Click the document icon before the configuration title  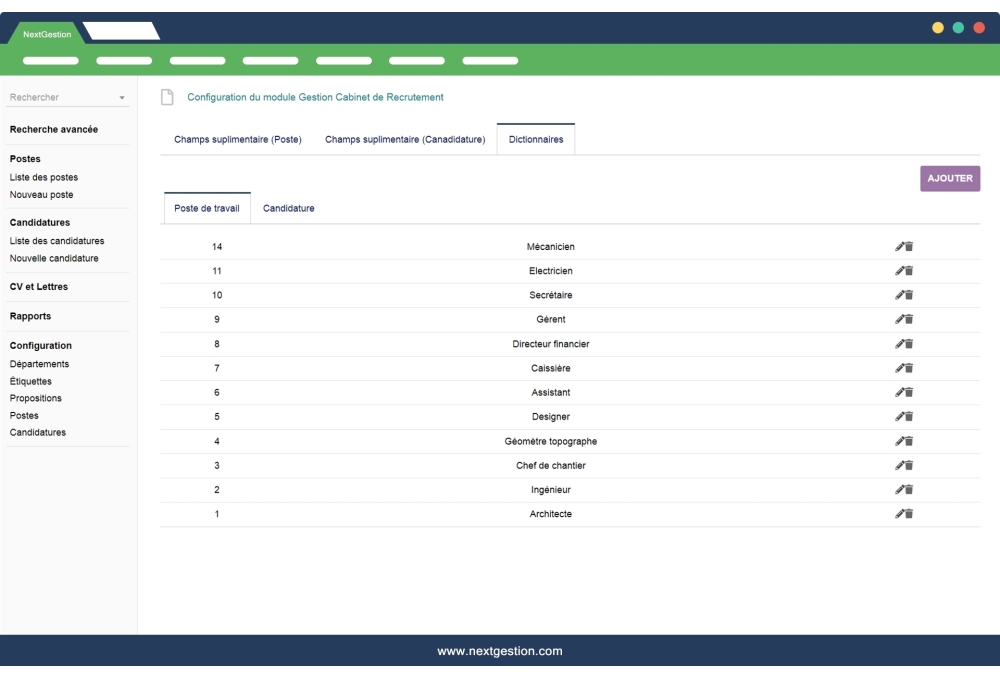click(x=166, y=96)
